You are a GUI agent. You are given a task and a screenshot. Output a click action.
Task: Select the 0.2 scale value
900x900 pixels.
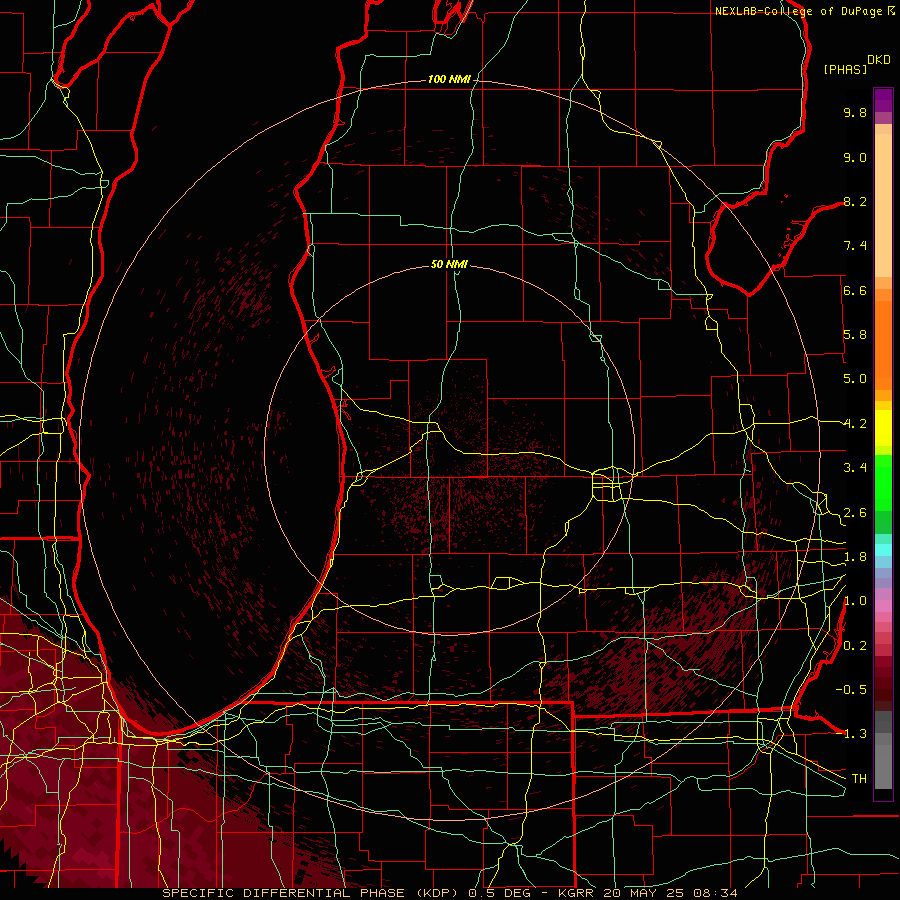tap(855, 646)
